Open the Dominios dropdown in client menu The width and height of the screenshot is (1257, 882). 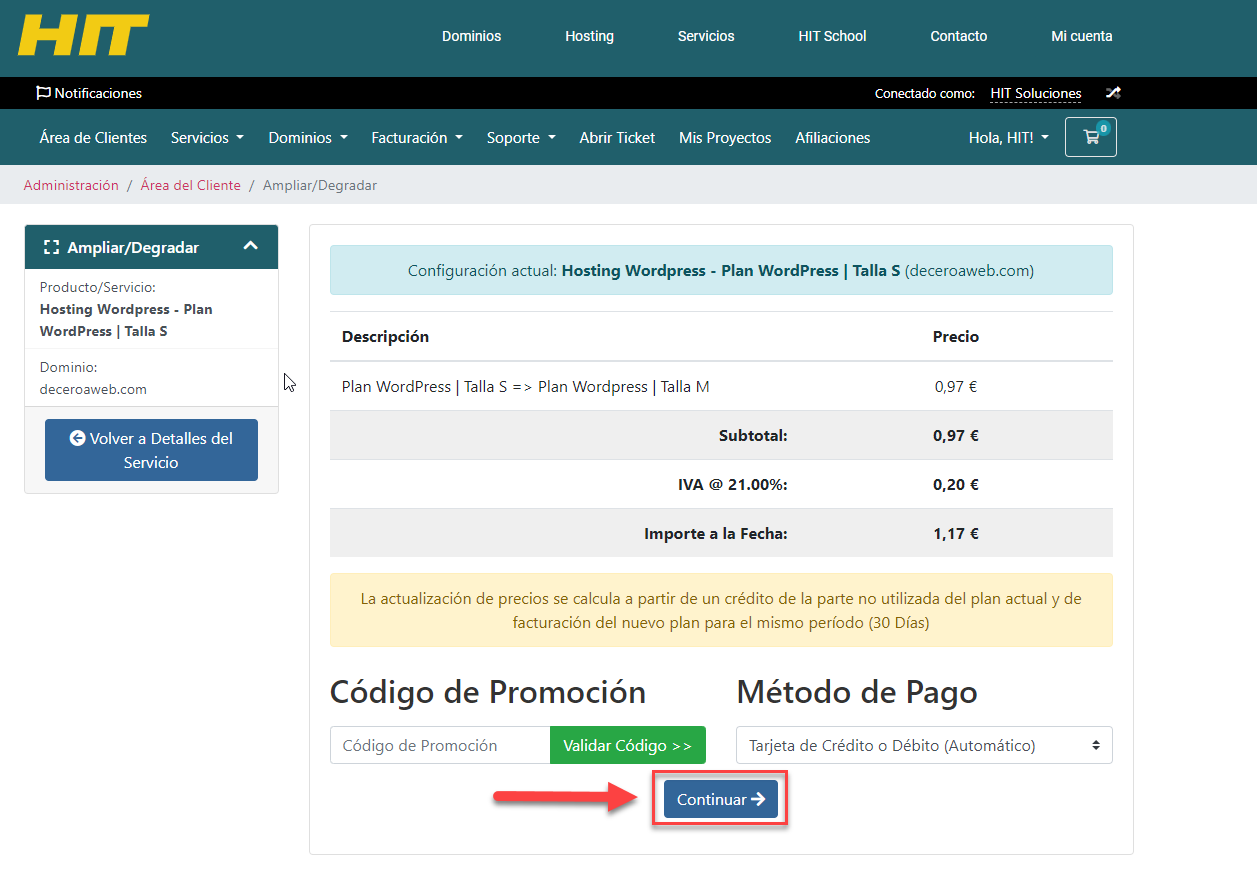[308, 138]
